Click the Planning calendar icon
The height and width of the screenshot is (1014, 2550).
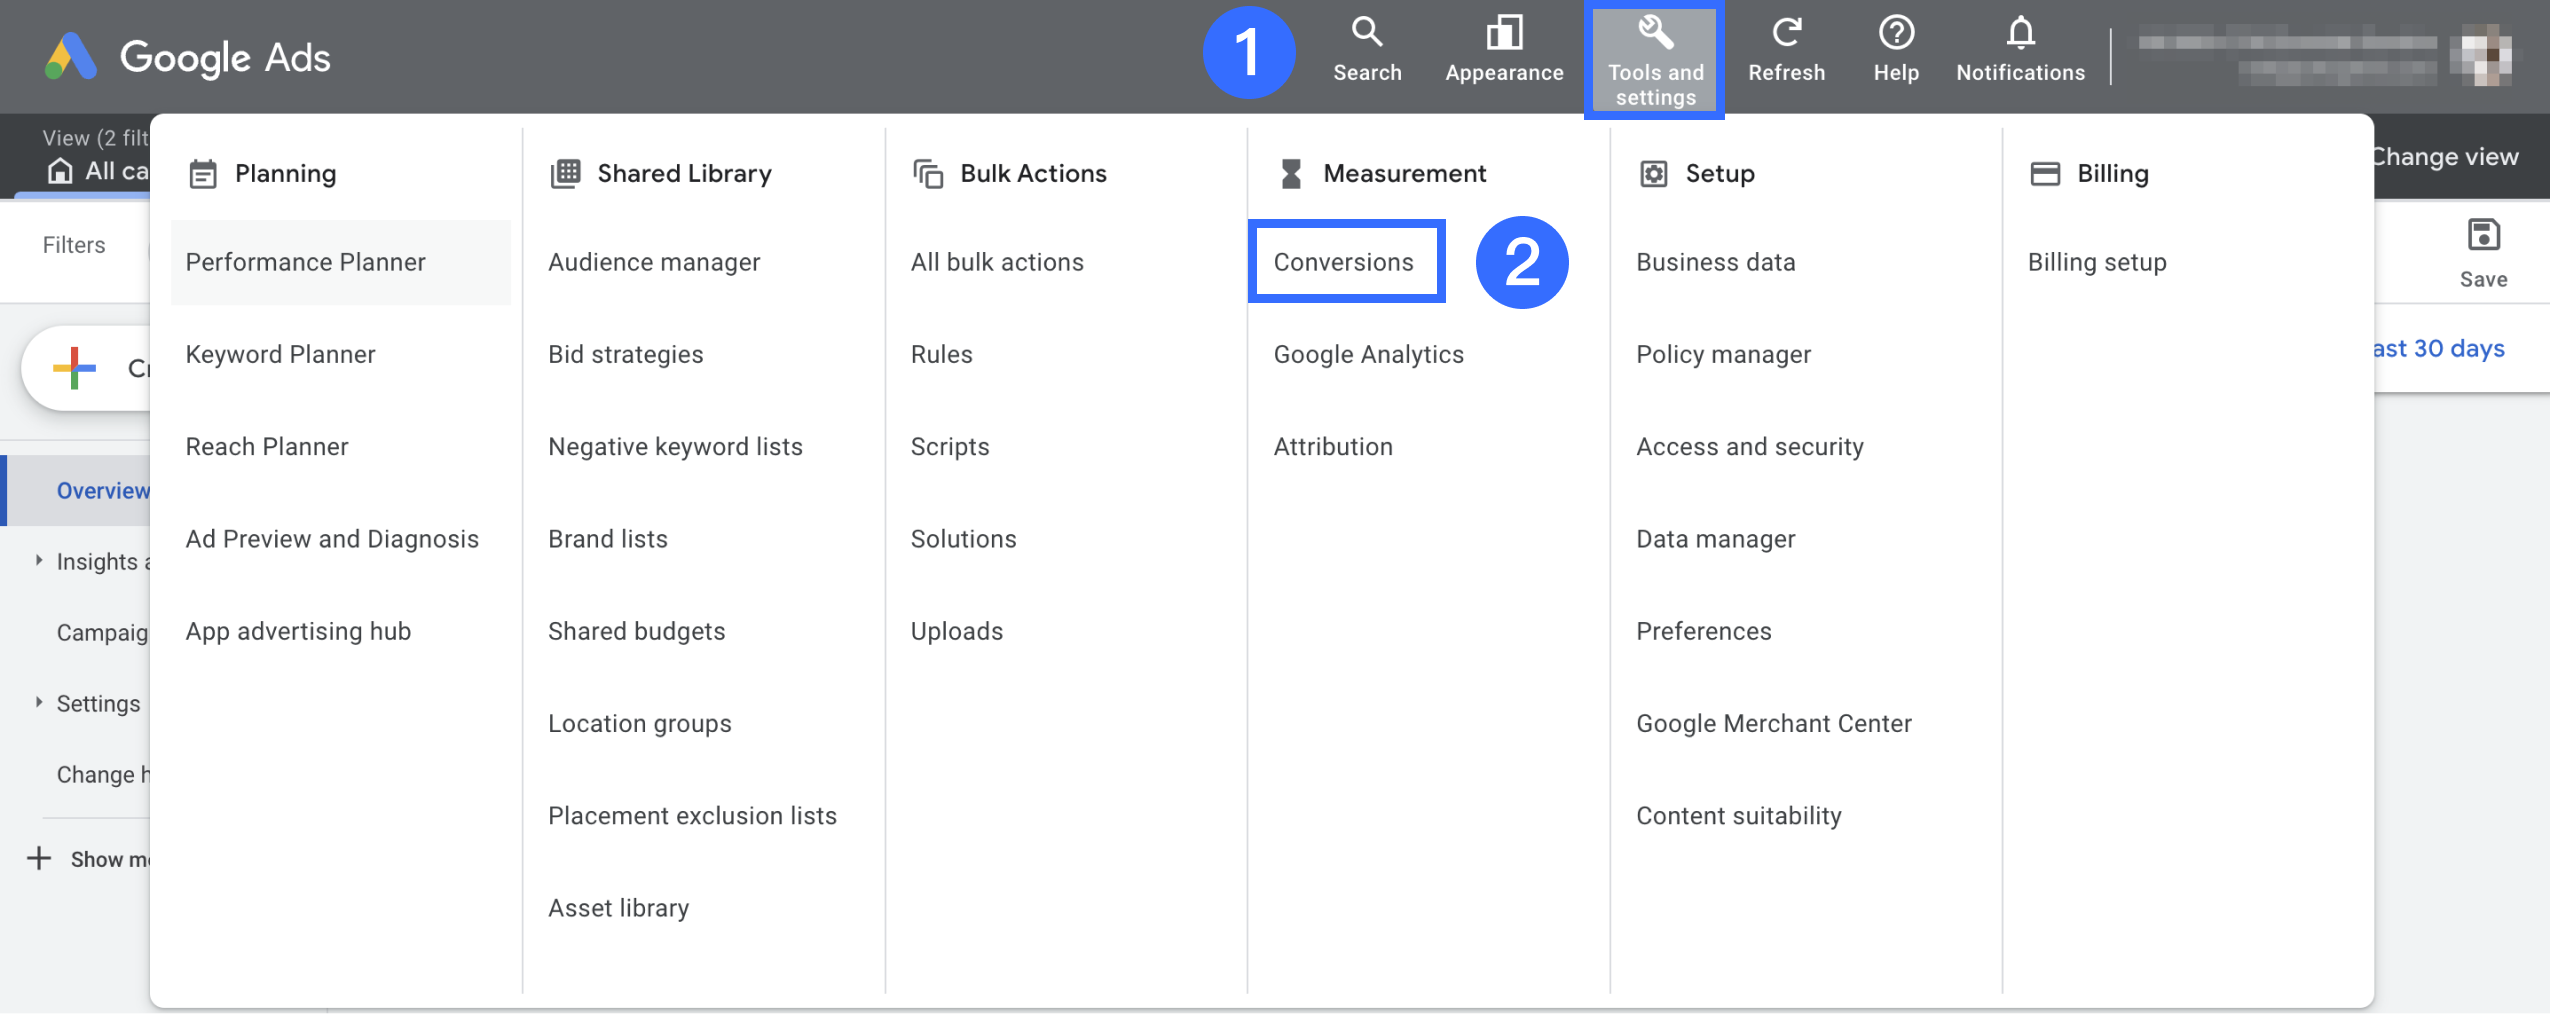coord(203,174)
